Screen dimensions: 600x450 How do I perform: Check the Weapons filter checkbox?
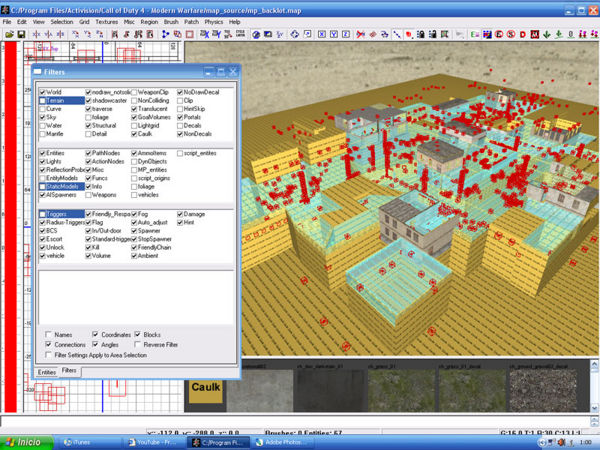point(88,195)
